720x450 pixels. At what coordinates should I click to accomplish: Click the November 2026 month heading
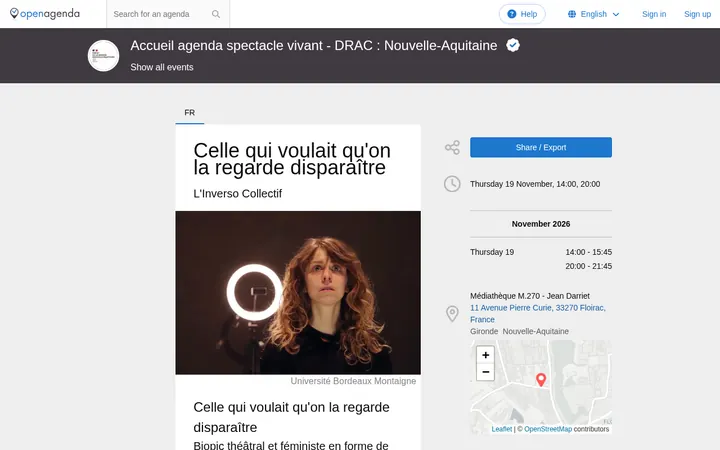[541, 224]
